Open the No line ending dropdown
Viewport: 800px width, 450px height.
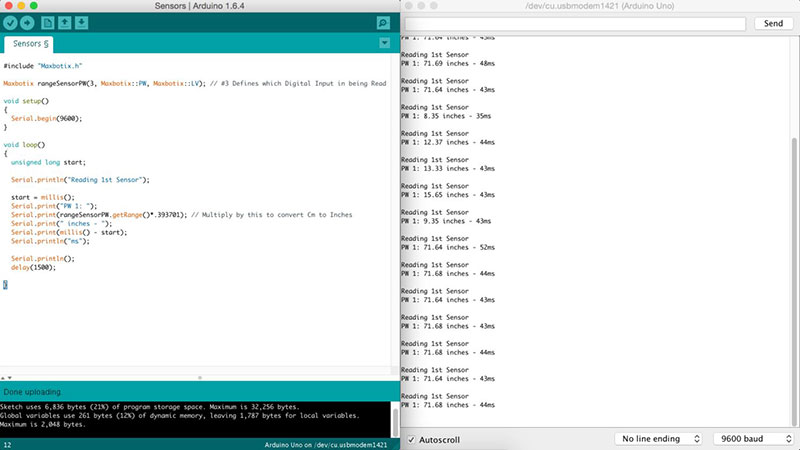point(658,439)
